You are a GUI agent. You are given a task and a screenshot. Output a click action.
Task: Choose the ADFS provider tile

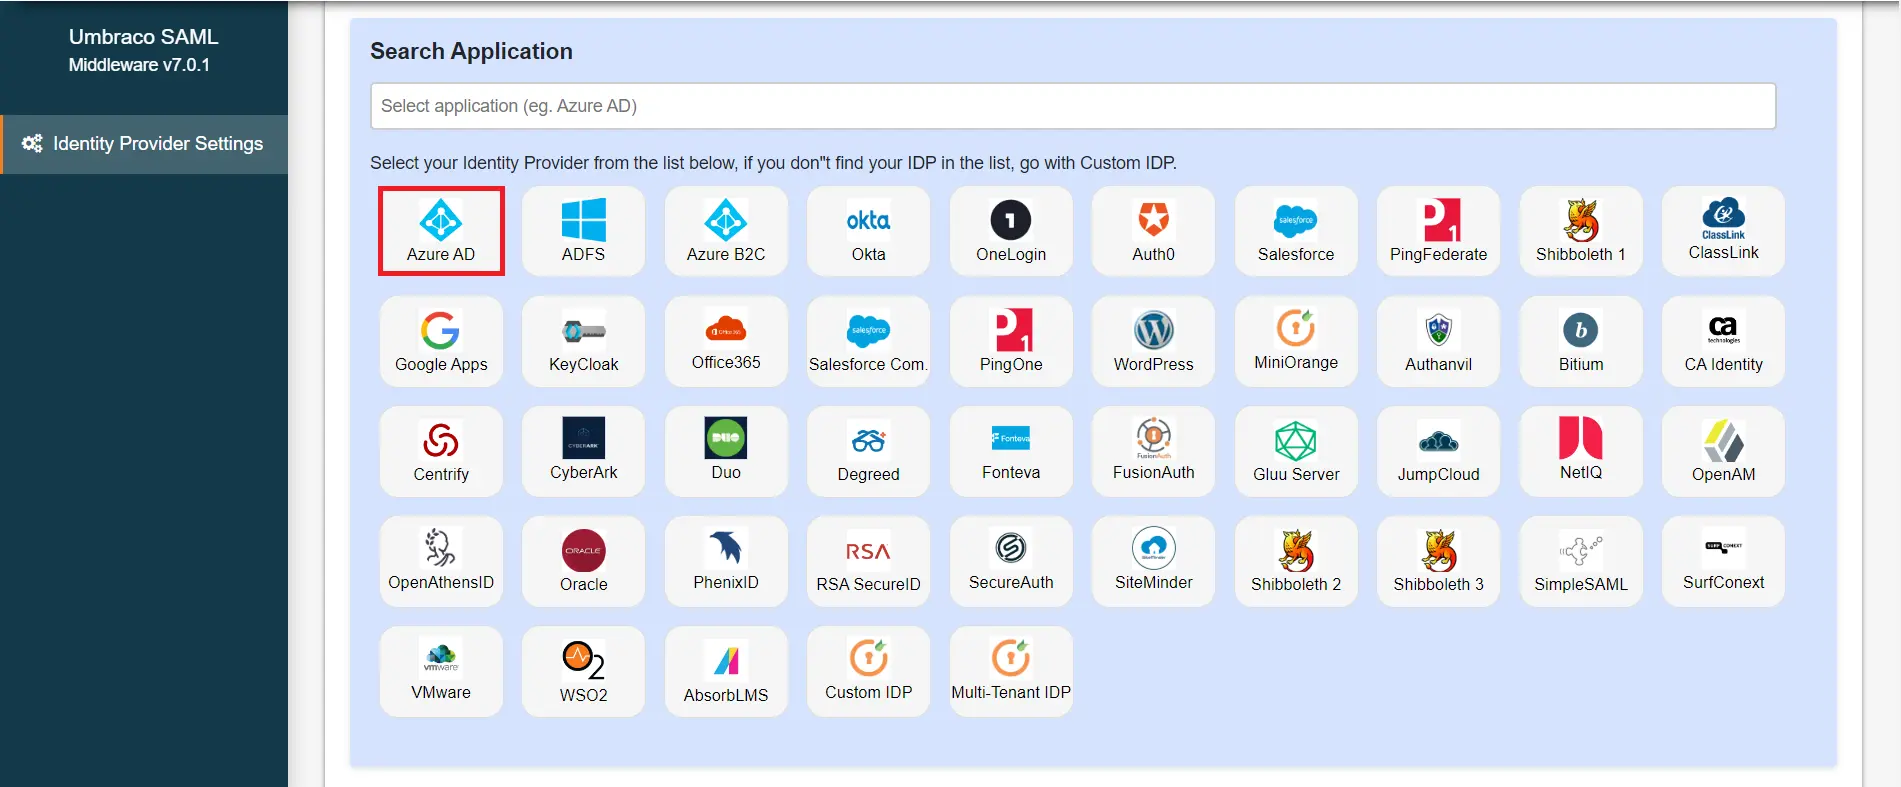[584, 231]
